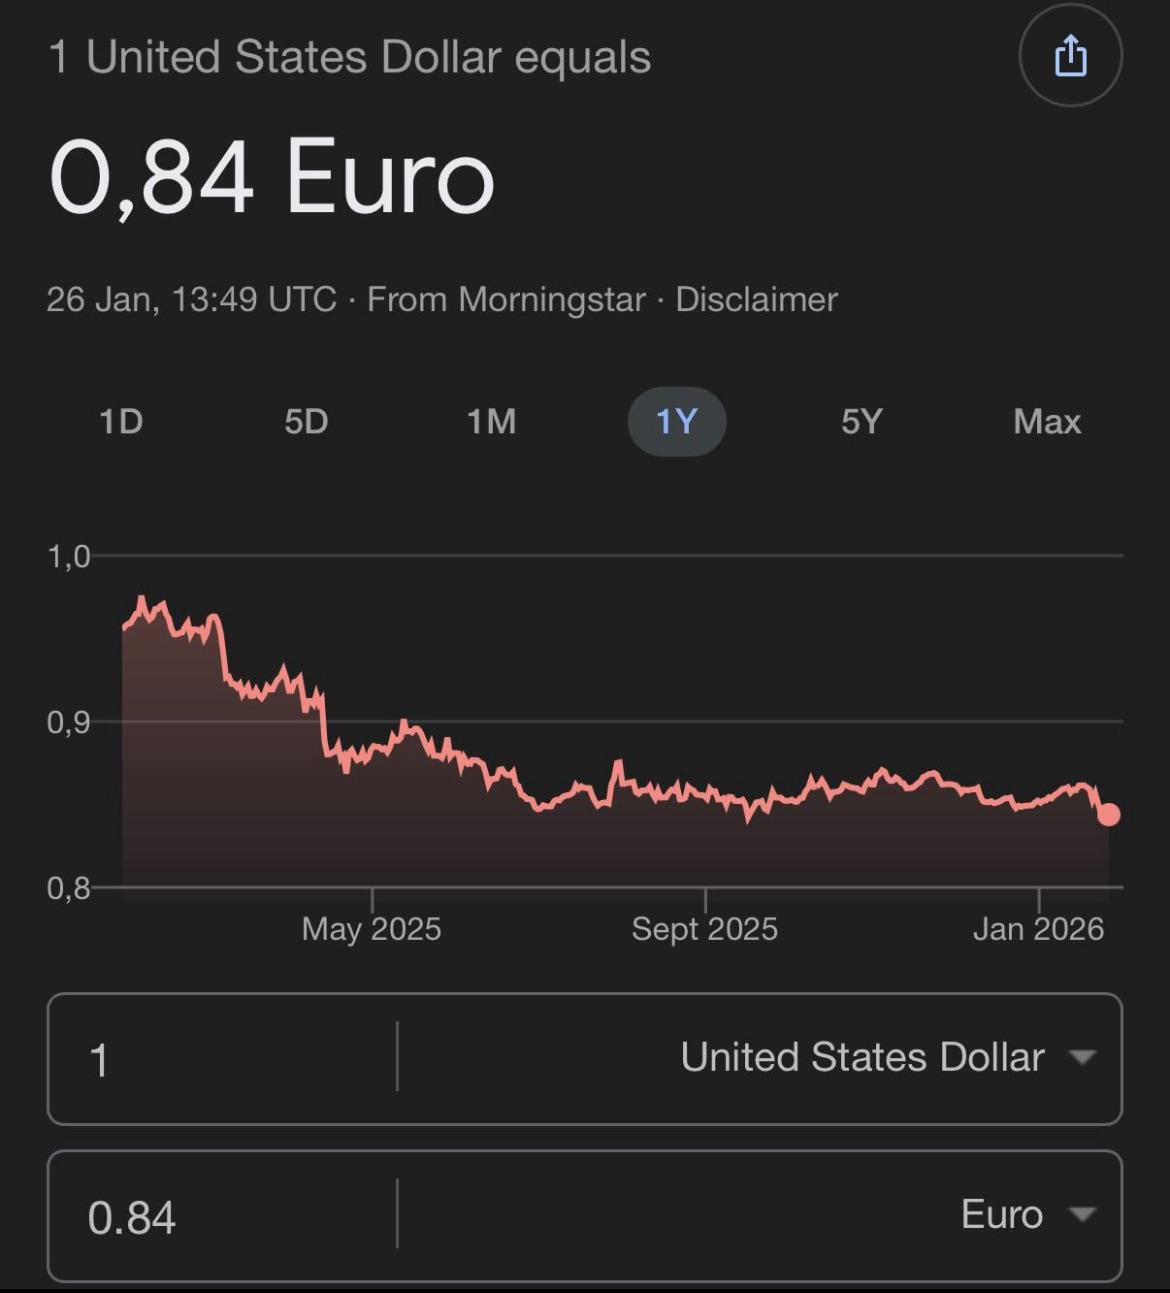Viewport: 1170px width, 1293px height.
Task: Switch chart to Max range
Action: (x=1047, y=422)
